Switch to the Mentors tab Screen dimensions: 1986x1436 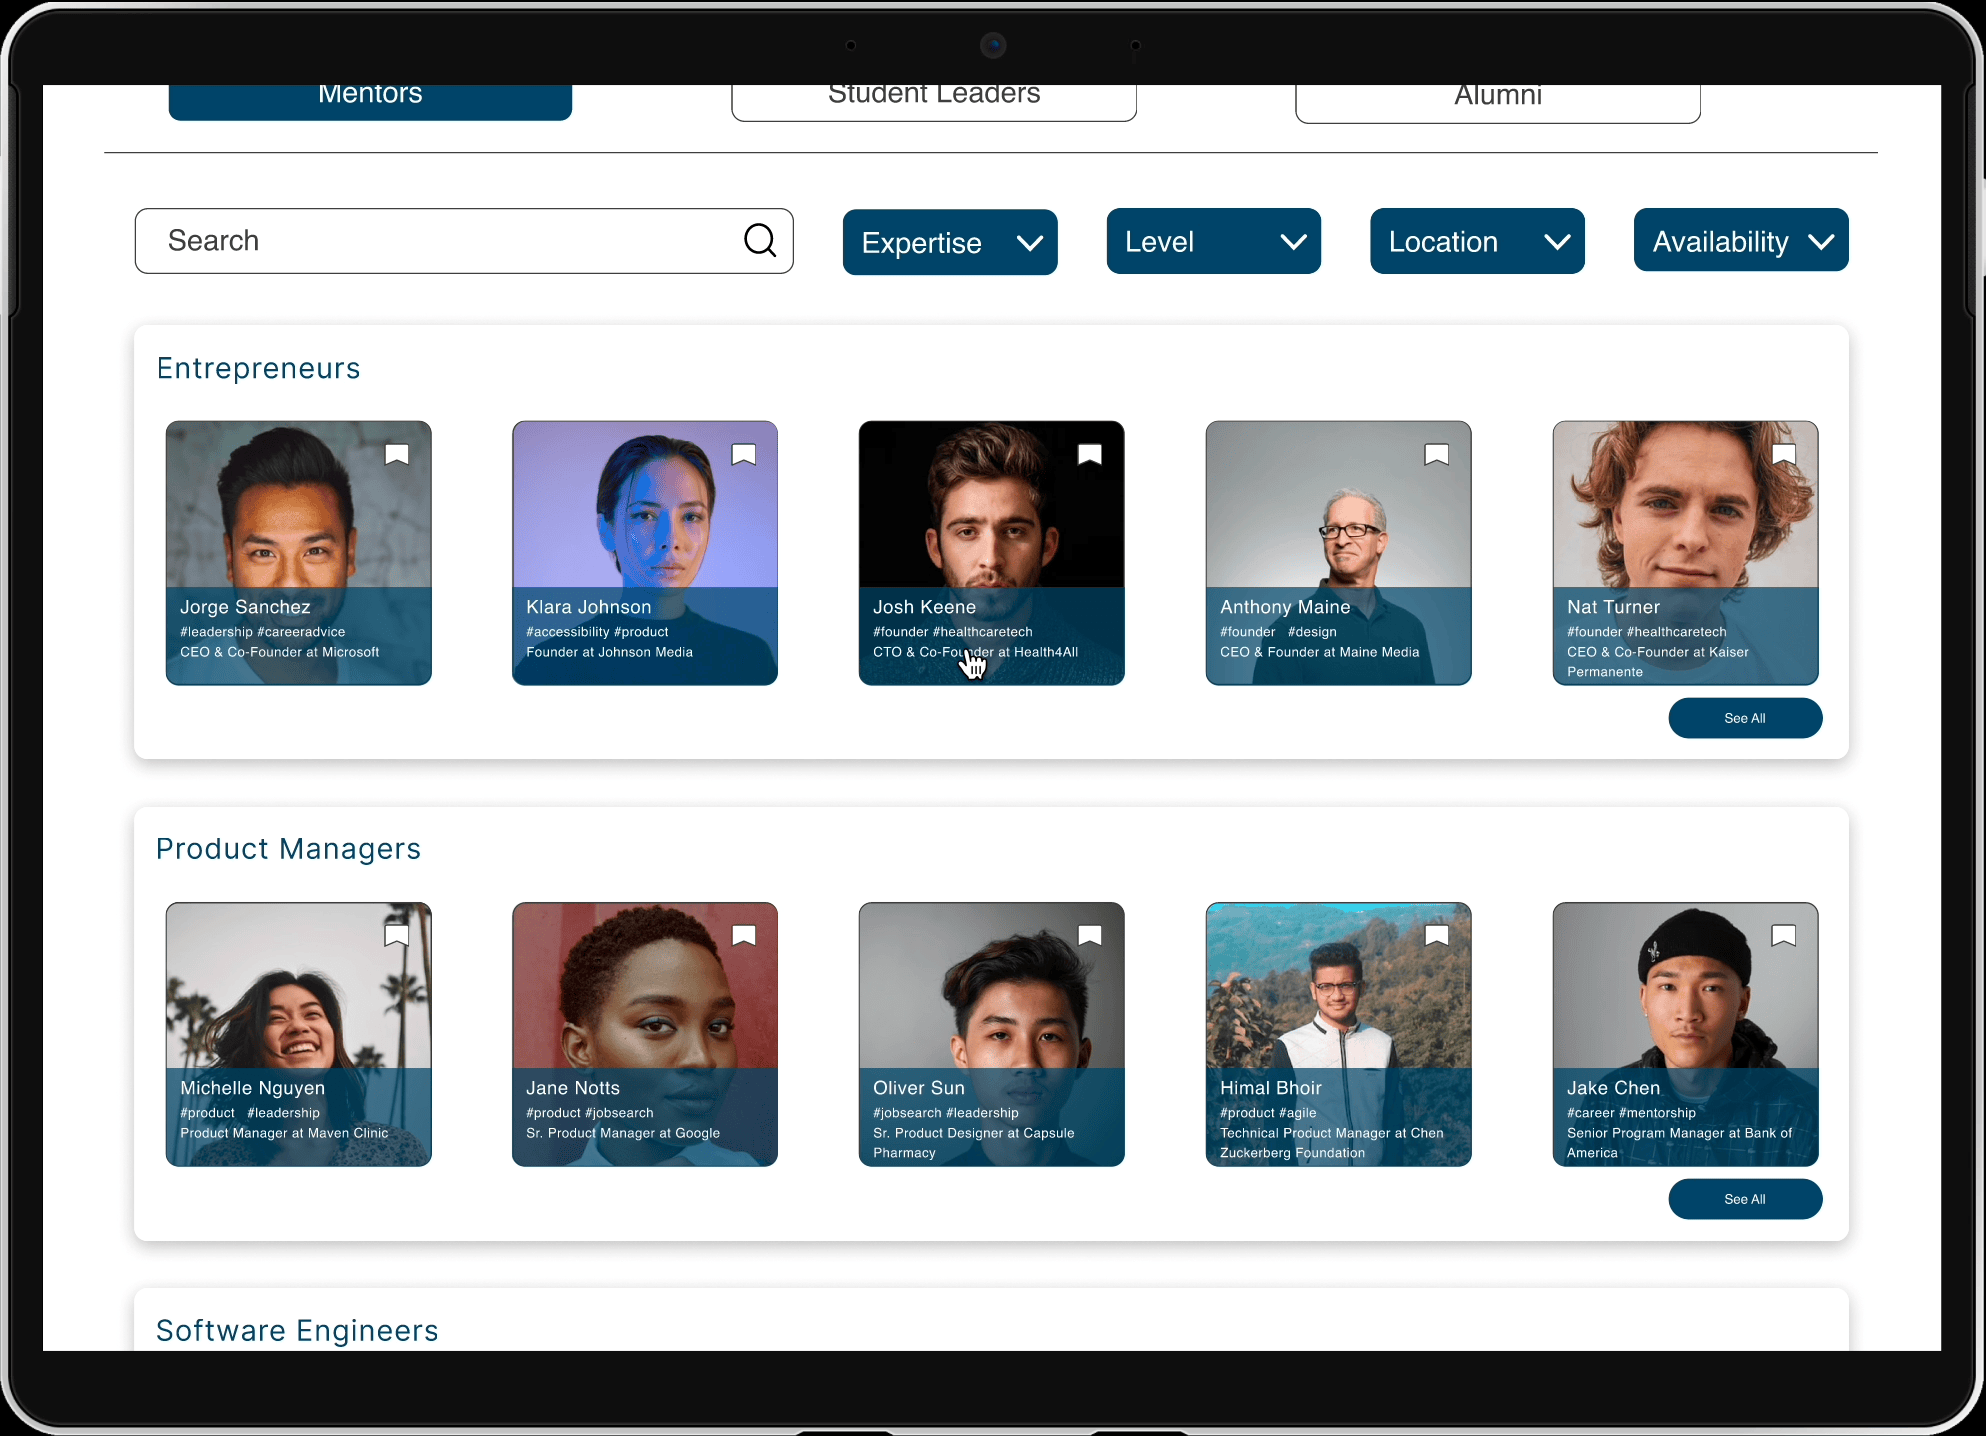pos(370,100)
